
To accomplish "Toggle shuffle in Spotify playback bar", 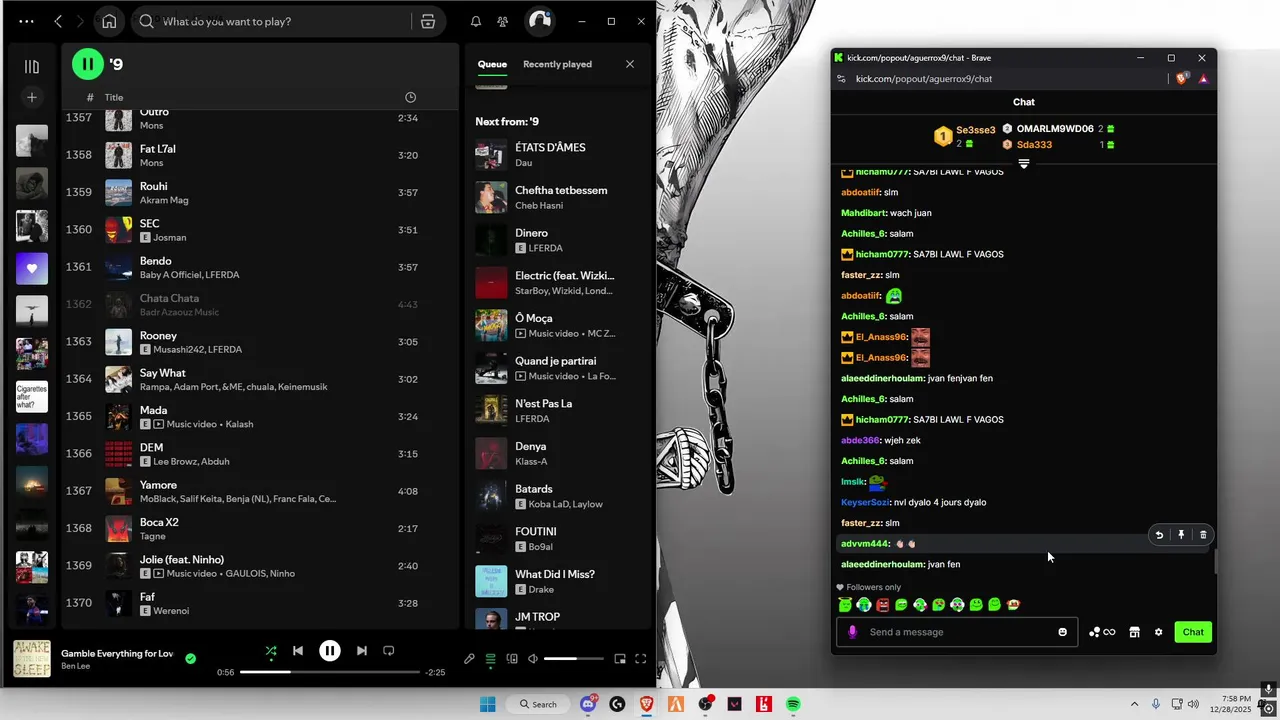I will (x=271, y=651).
